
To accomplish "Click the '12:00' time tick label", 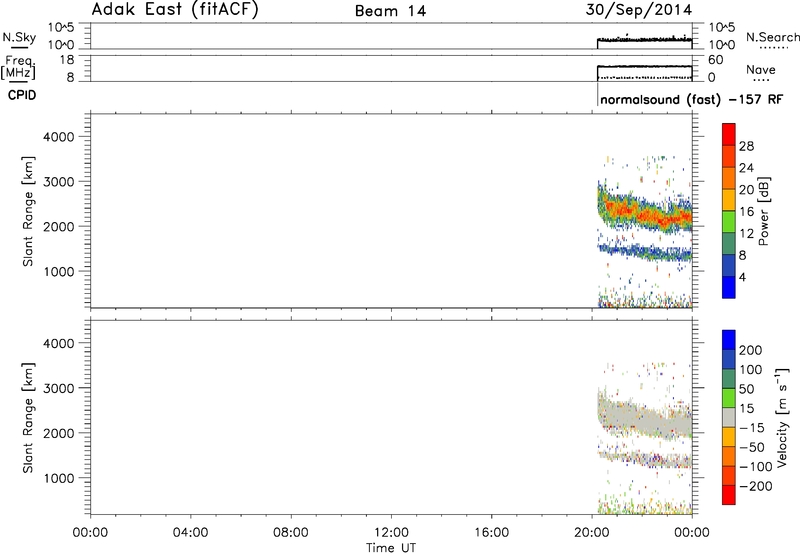I will point(391,533).
